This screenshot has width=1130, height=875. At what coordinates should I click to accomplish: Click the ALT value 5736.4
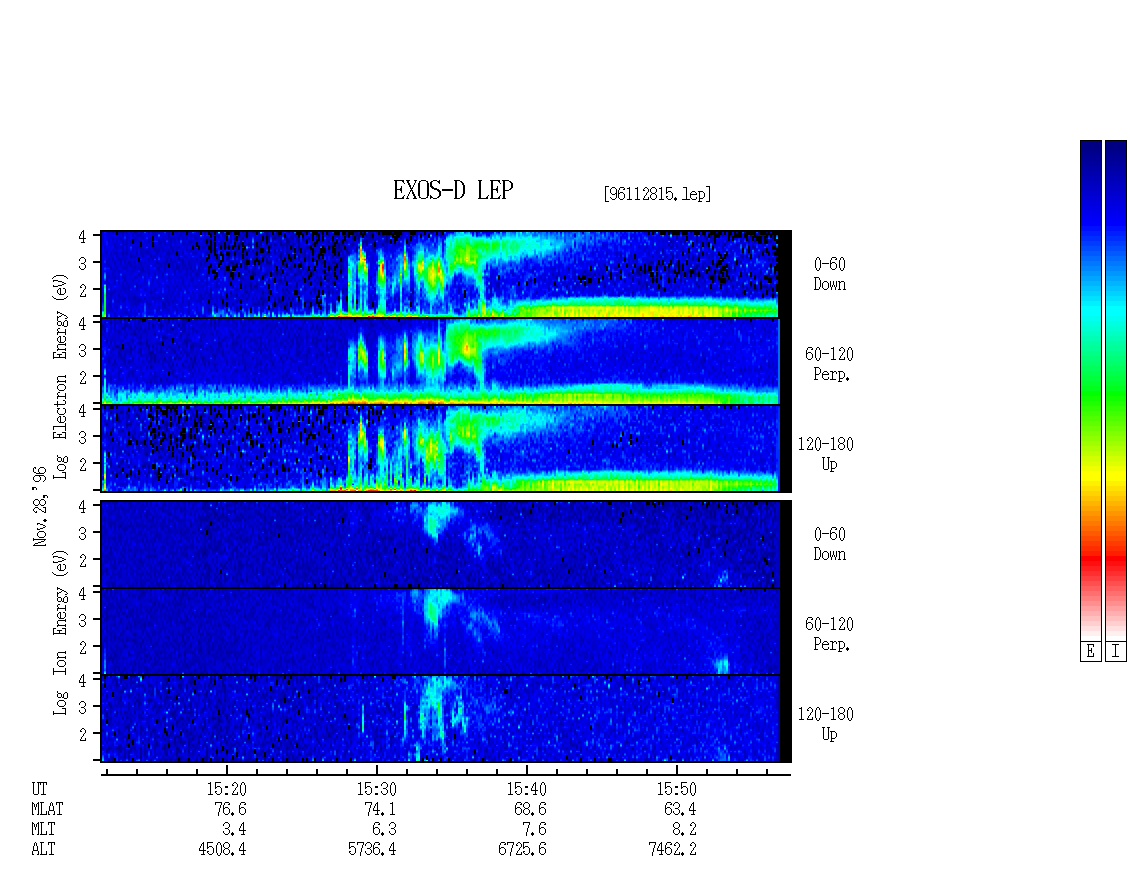coord(373,849)
